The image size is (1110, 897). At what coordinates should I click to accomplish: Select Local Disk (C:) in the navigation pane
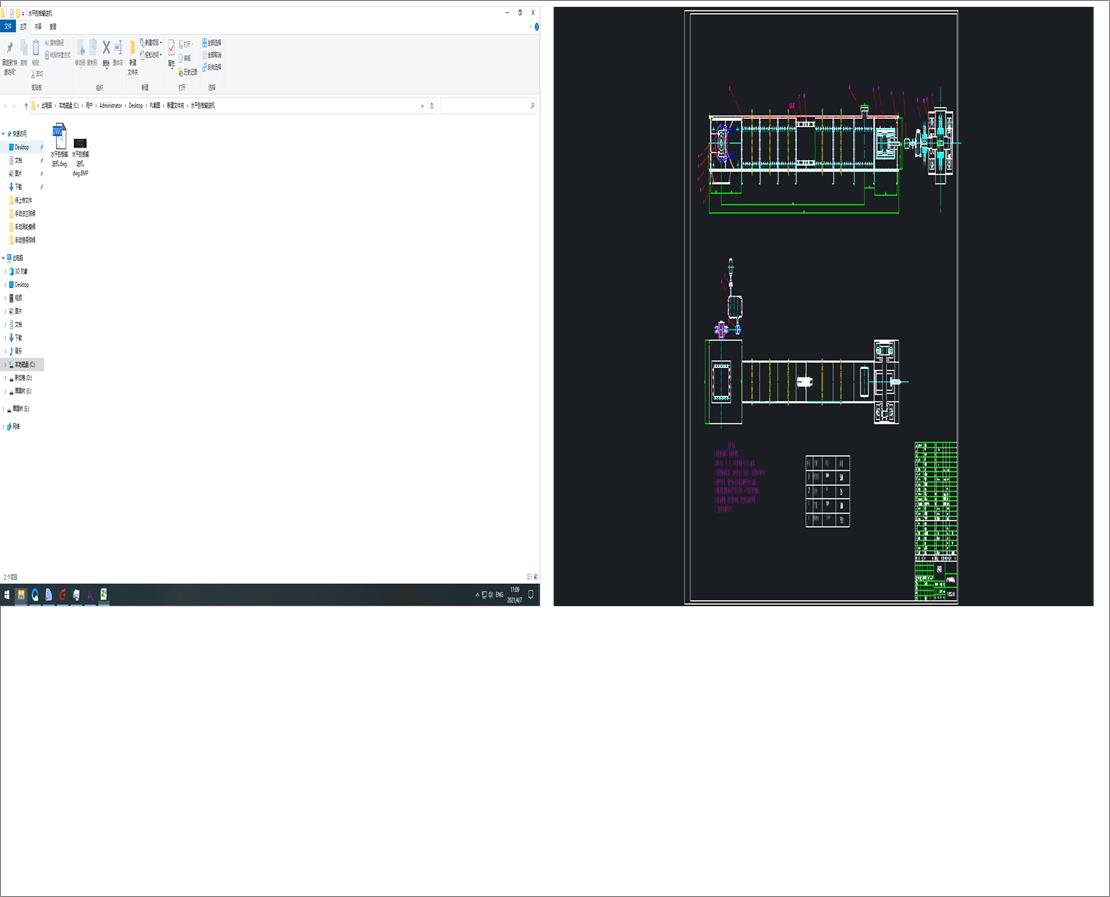24,365
